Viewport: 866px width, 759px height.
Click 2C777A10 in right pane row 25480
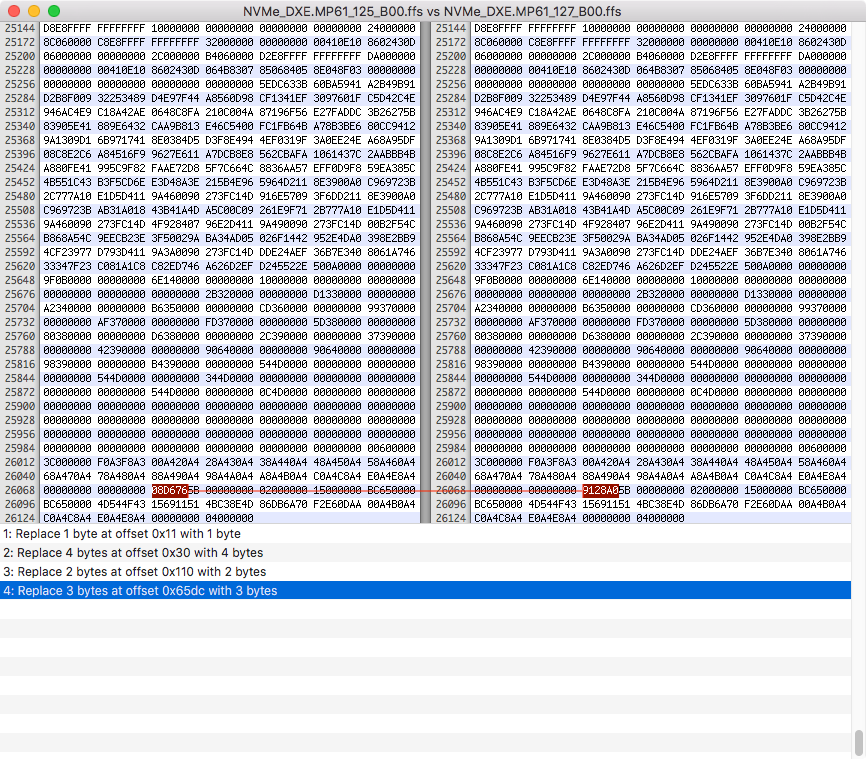498,196
